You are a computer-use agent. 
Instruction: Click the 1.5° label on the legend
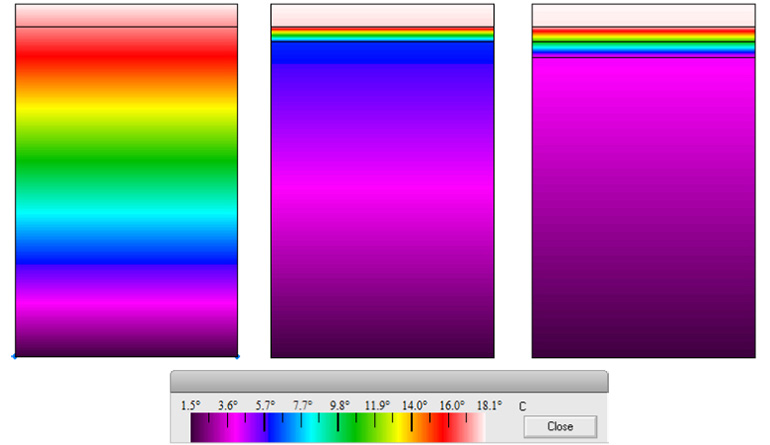[x=191, y=405]
